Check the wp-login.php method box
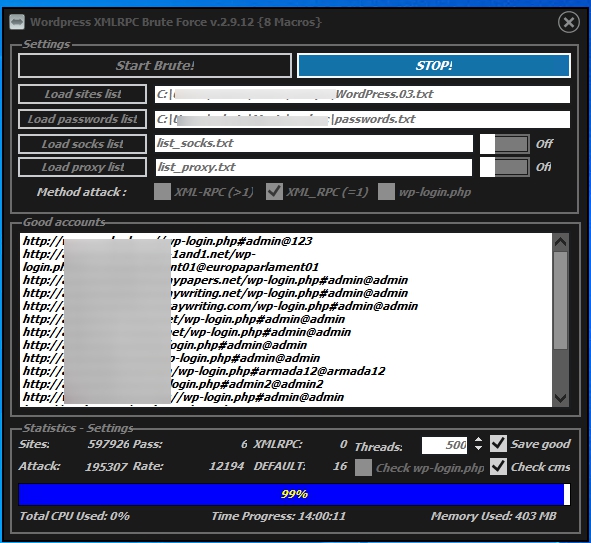 (386, 192)
